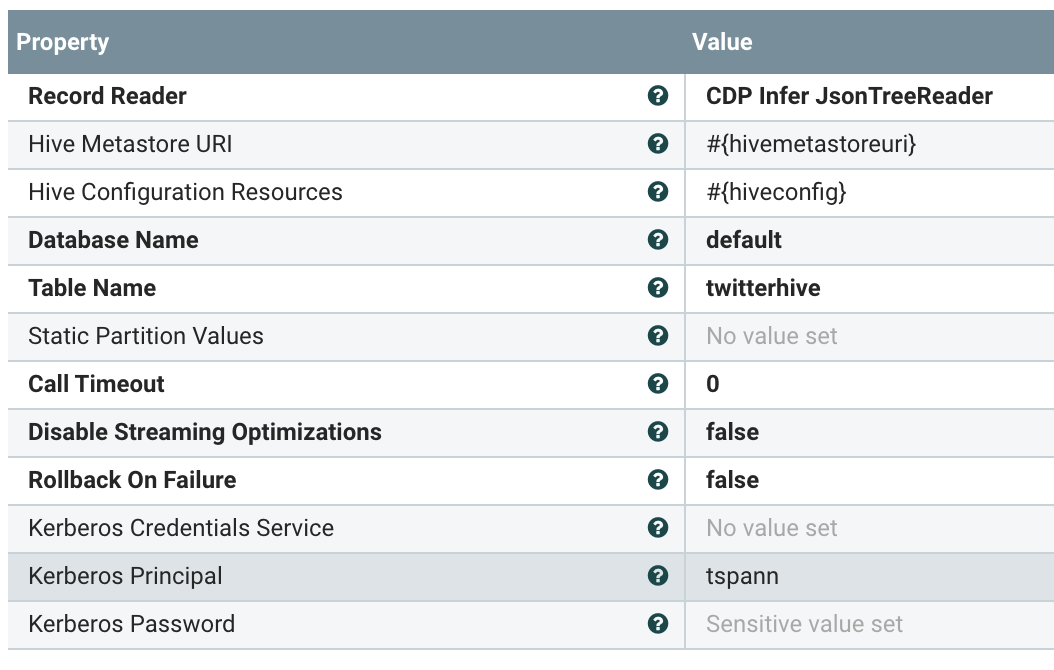Click the Database Name help icon
This screenshot has width=1054, height=670.
click(657, 240)
